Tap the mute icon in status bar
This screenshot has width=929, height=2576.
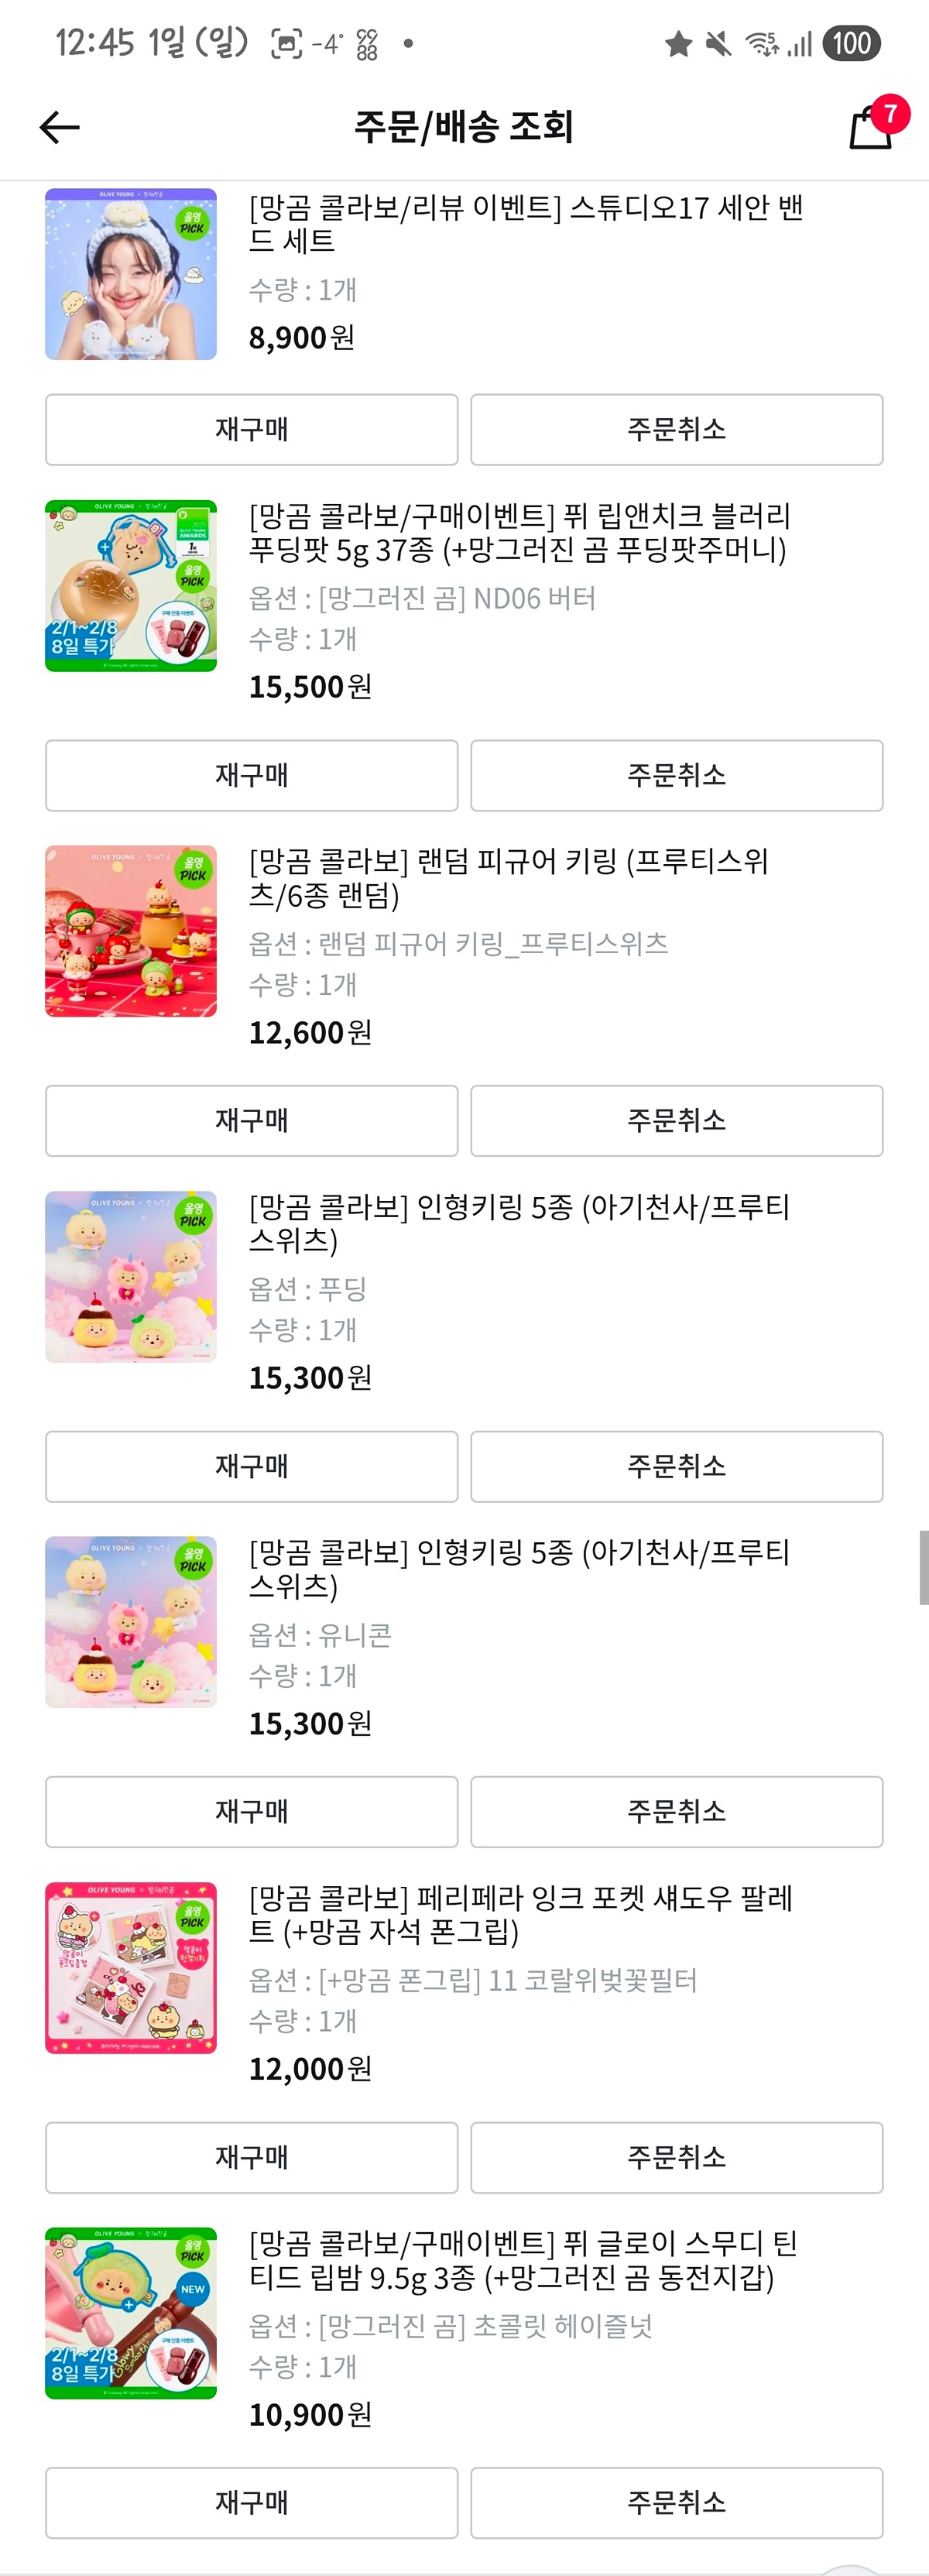718,43
